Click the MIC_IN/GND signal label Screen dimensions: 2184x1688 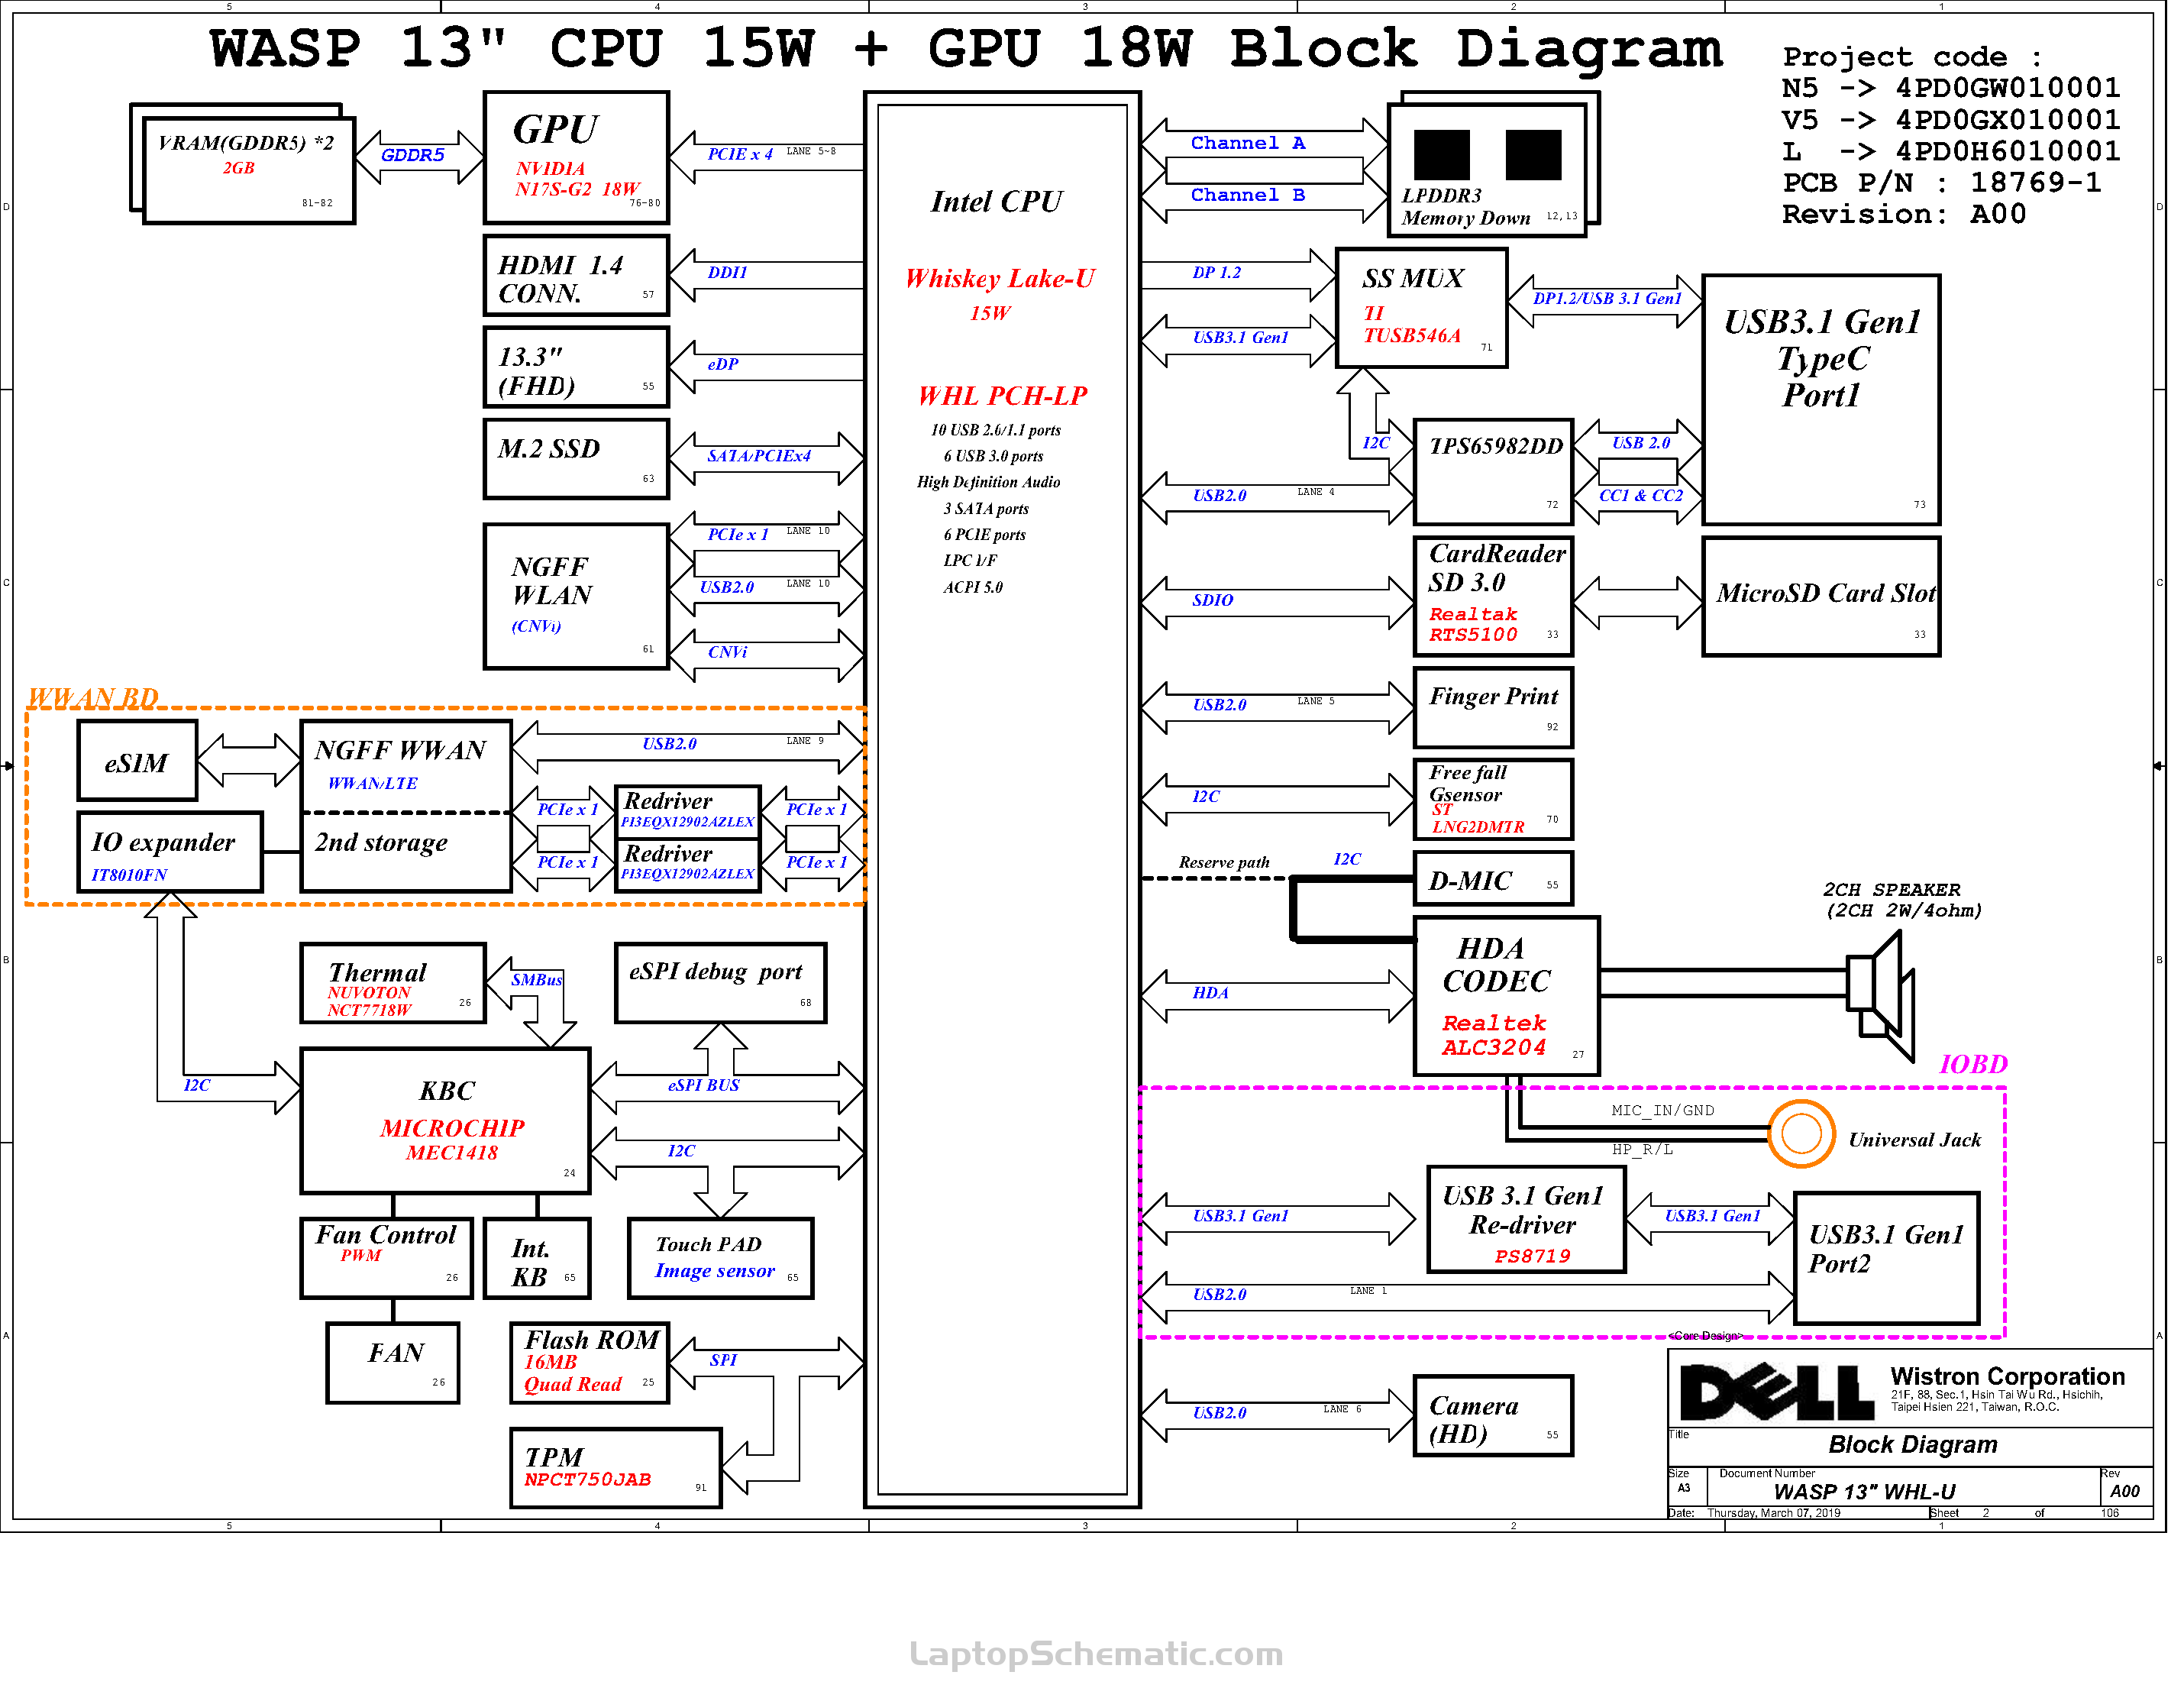1663,1110
